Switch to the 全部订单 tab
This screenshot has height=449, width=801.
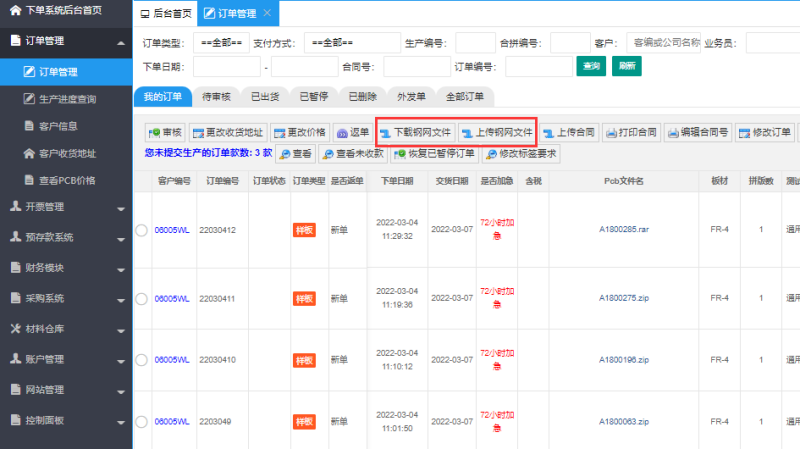pyautogui.click(x=464, y=97)
